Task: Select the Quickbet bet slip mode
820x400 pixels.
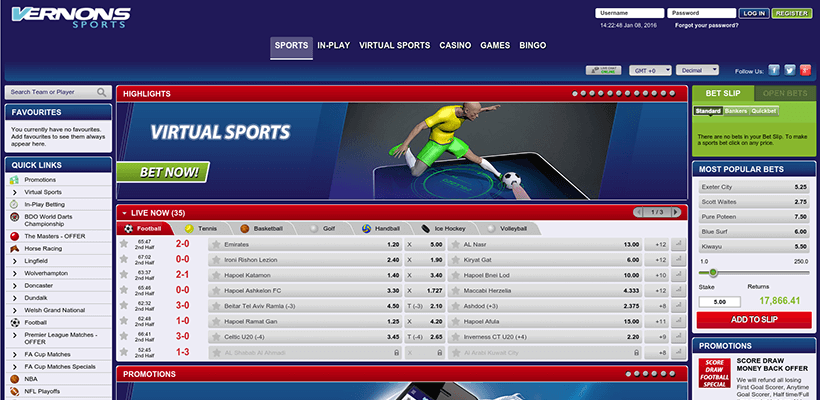Action: pos(764,111)
